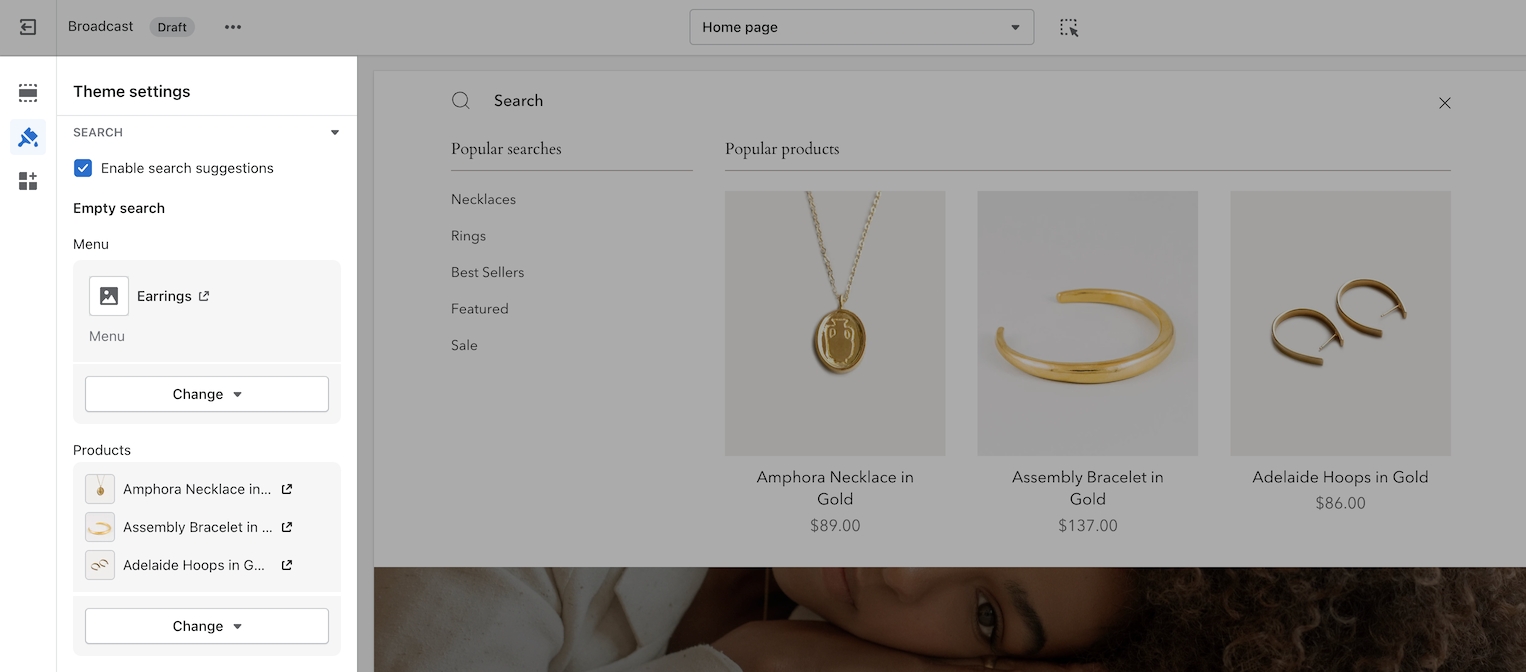Click the search magnifier icon in preview

coord(461,101)
